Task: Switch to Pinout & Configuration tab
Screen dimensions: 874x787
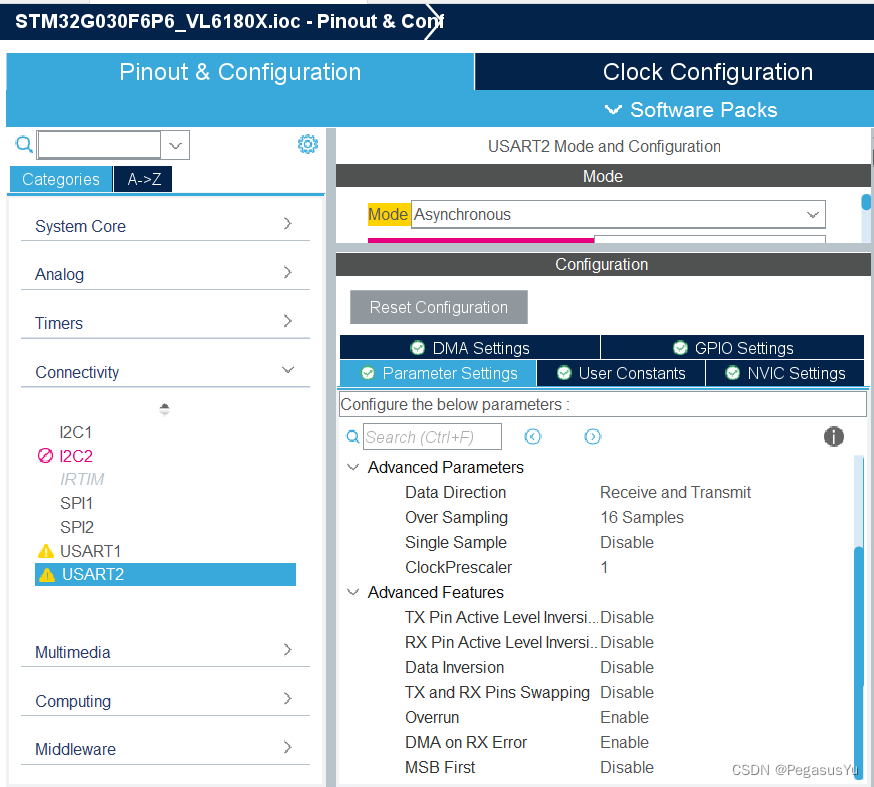Action: (240, 72)
